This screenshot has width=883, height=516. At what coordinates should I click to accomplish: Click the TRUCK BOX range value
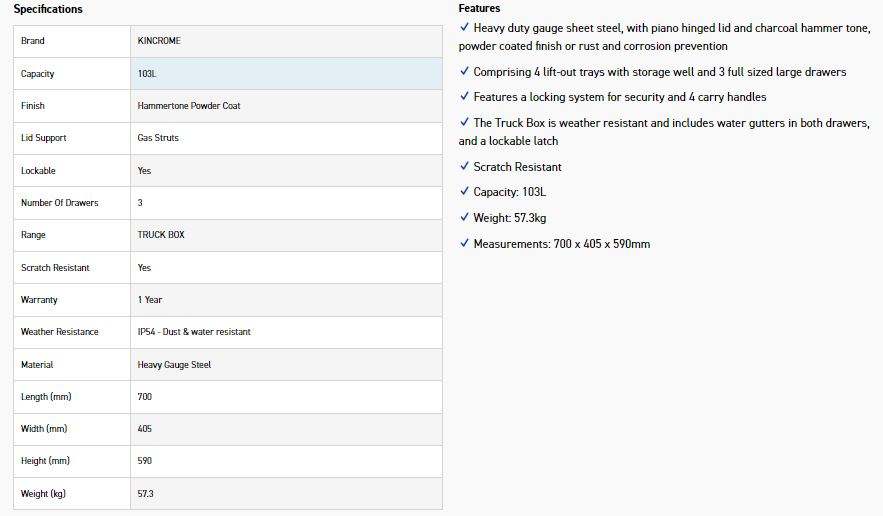coord(161,234)
